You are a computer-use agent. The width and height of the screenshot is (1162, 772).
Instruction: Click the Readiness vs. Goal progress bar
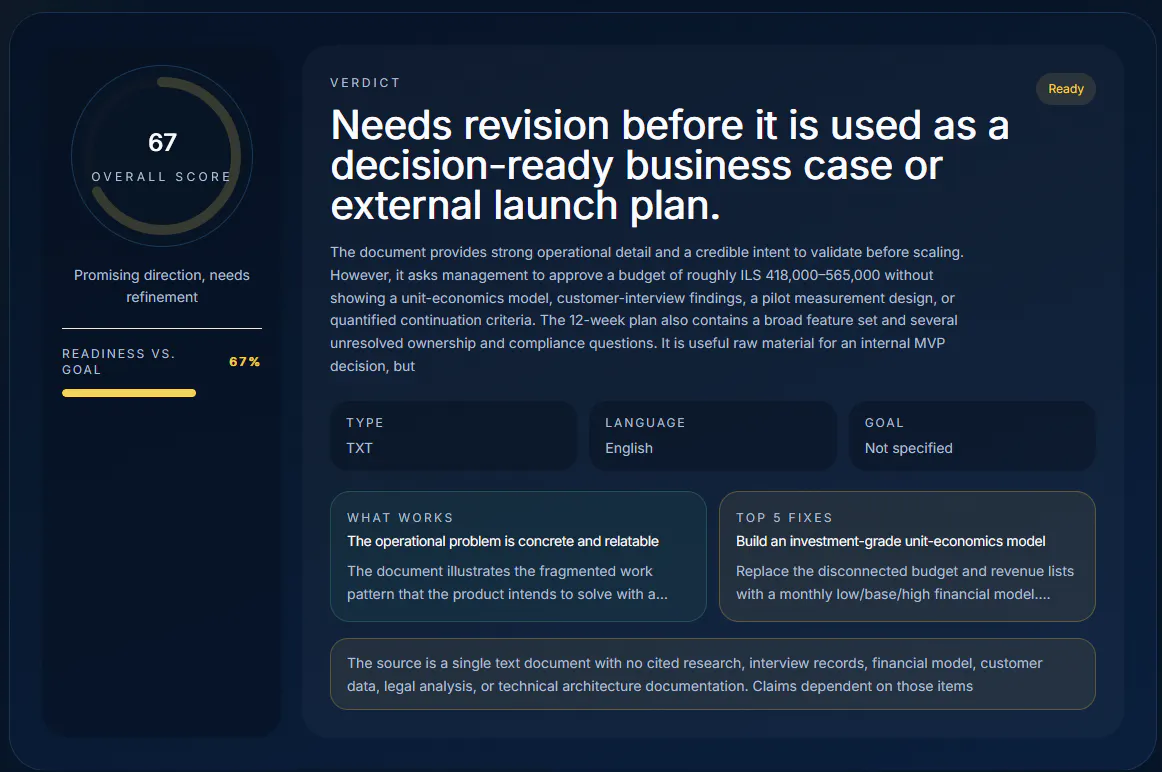[162, 393]
